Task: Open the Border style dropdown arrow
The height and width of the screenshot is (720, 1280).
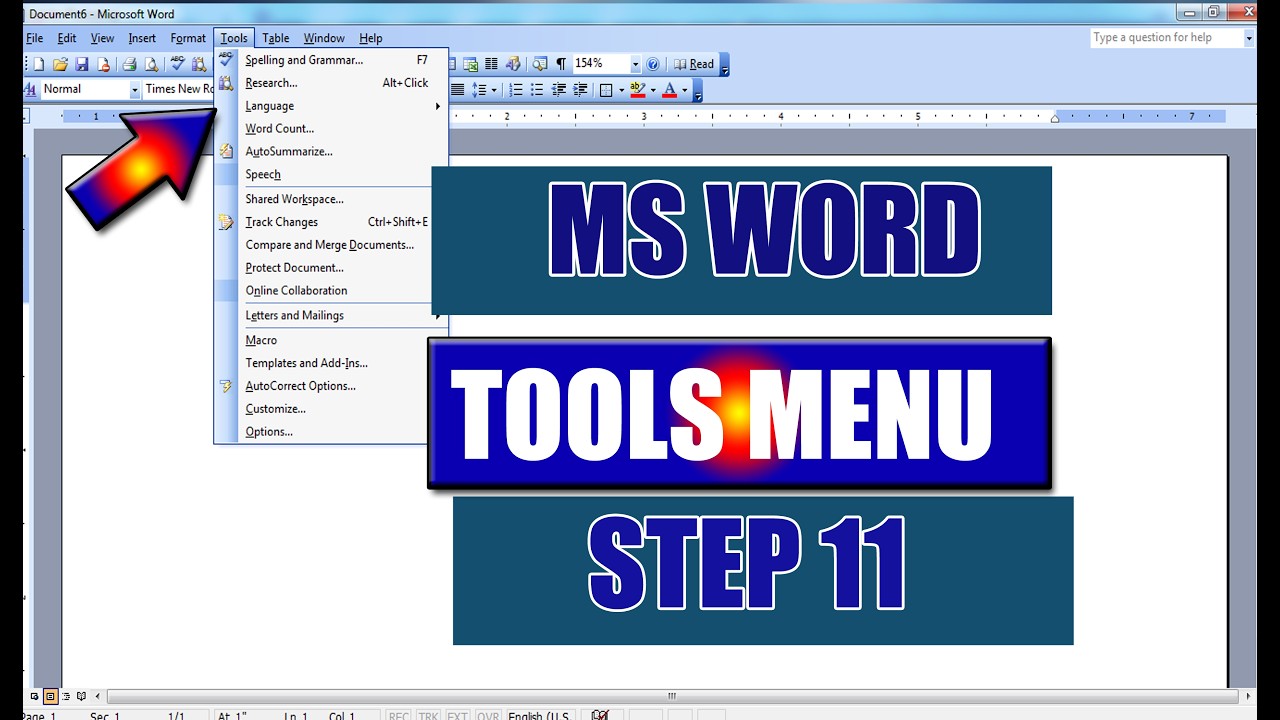Action: click(x=621, y=90)
